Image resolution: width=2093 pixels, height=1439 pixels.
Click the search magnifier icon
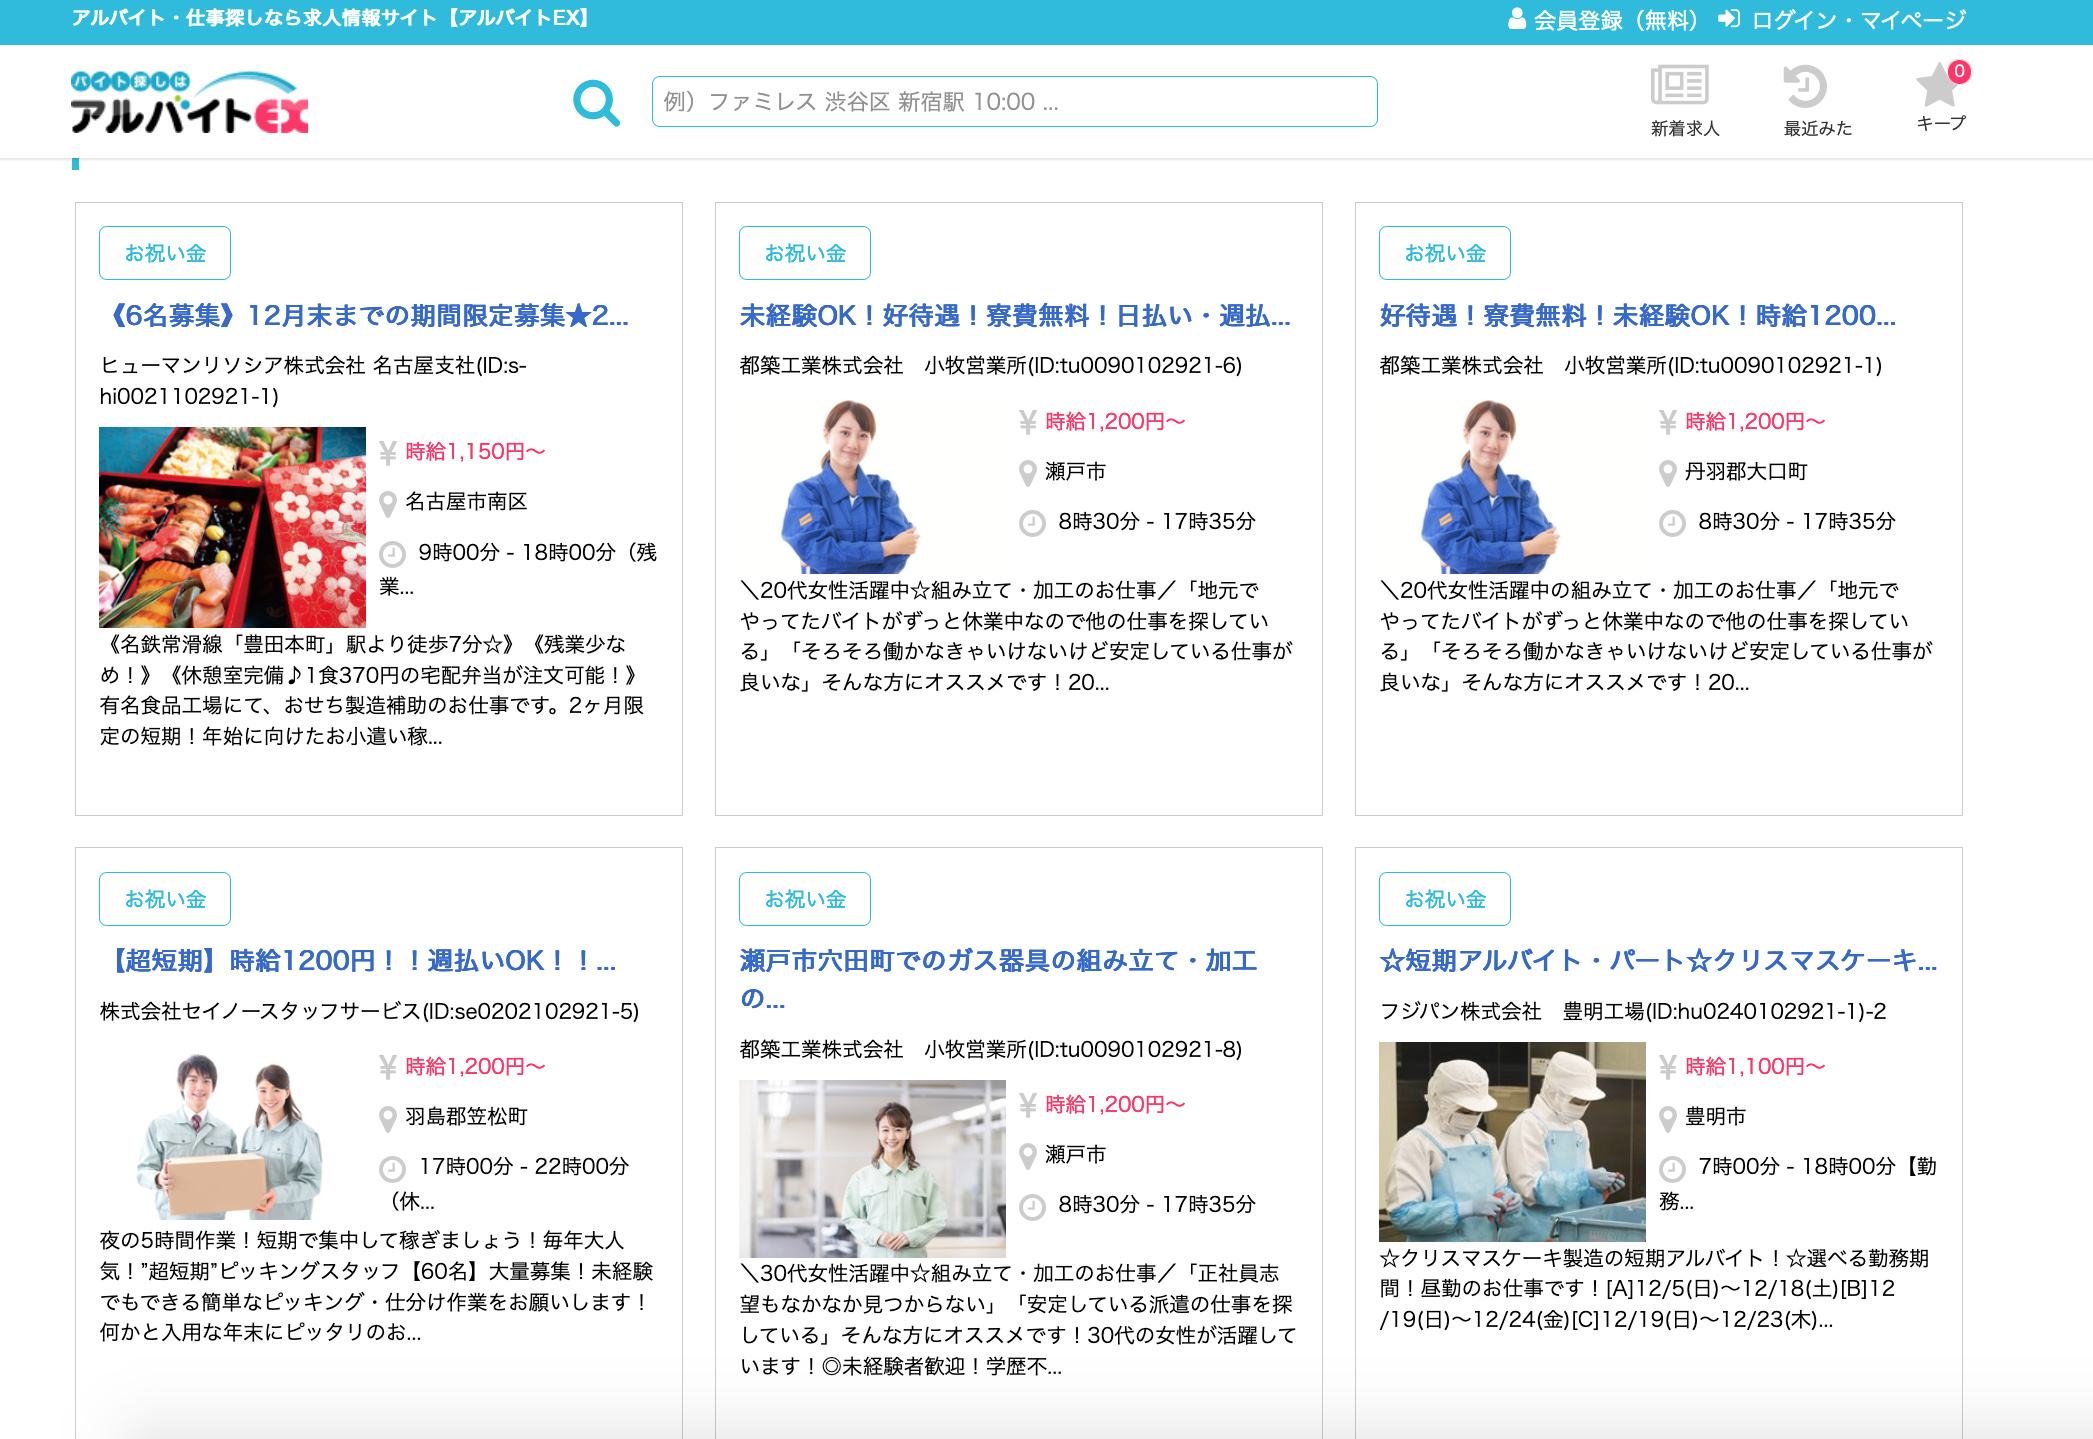click(596, 103)
